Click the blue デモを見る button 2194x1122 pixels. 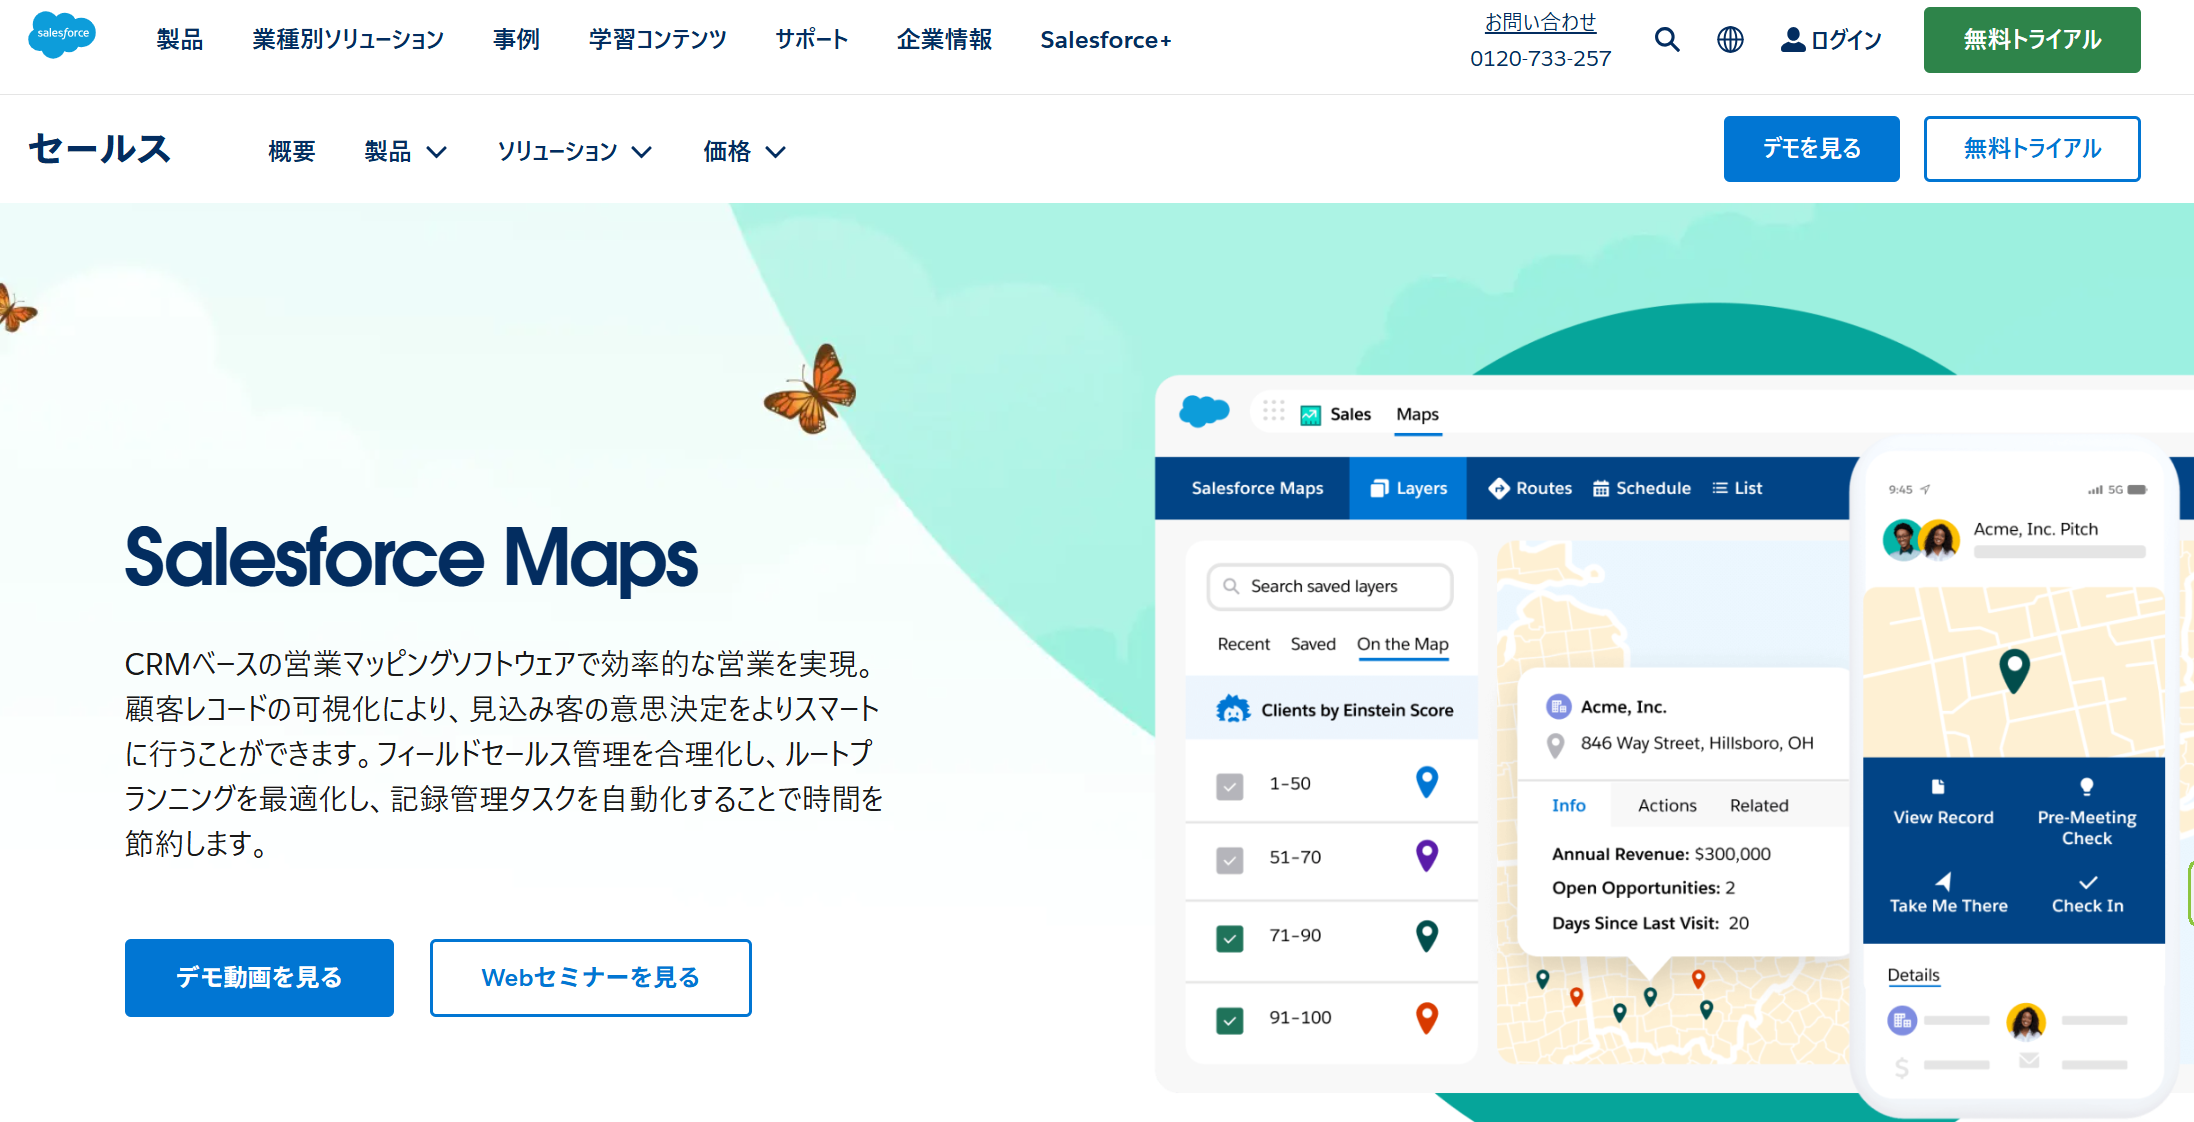click(x=1811, y=149)
